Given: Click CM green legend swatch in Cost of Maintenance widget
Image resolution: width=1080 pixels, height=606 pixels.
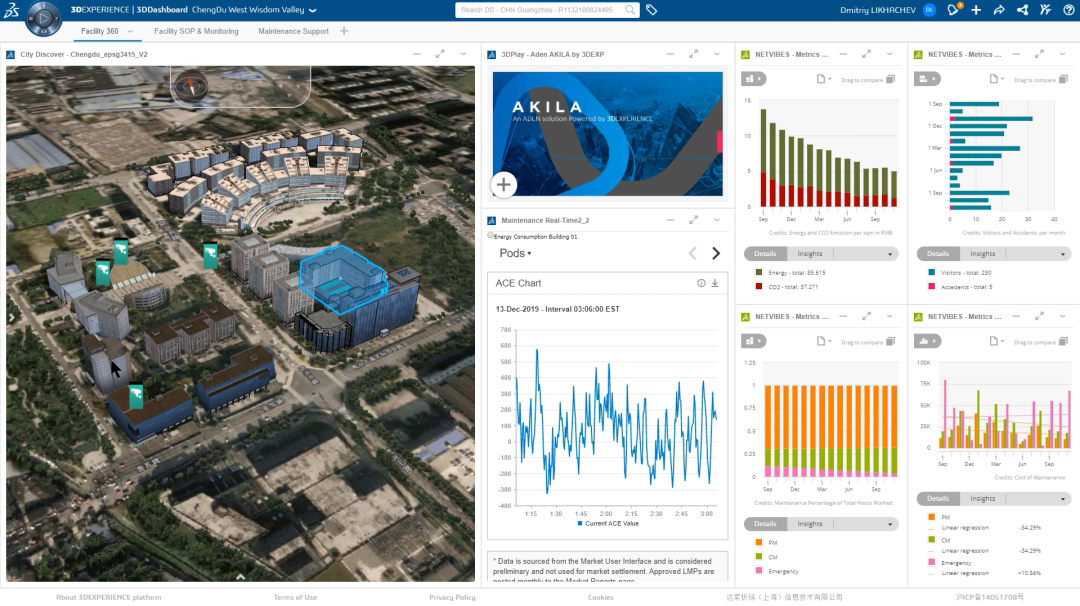Looking at the screenshot, I should coord(932,539).
